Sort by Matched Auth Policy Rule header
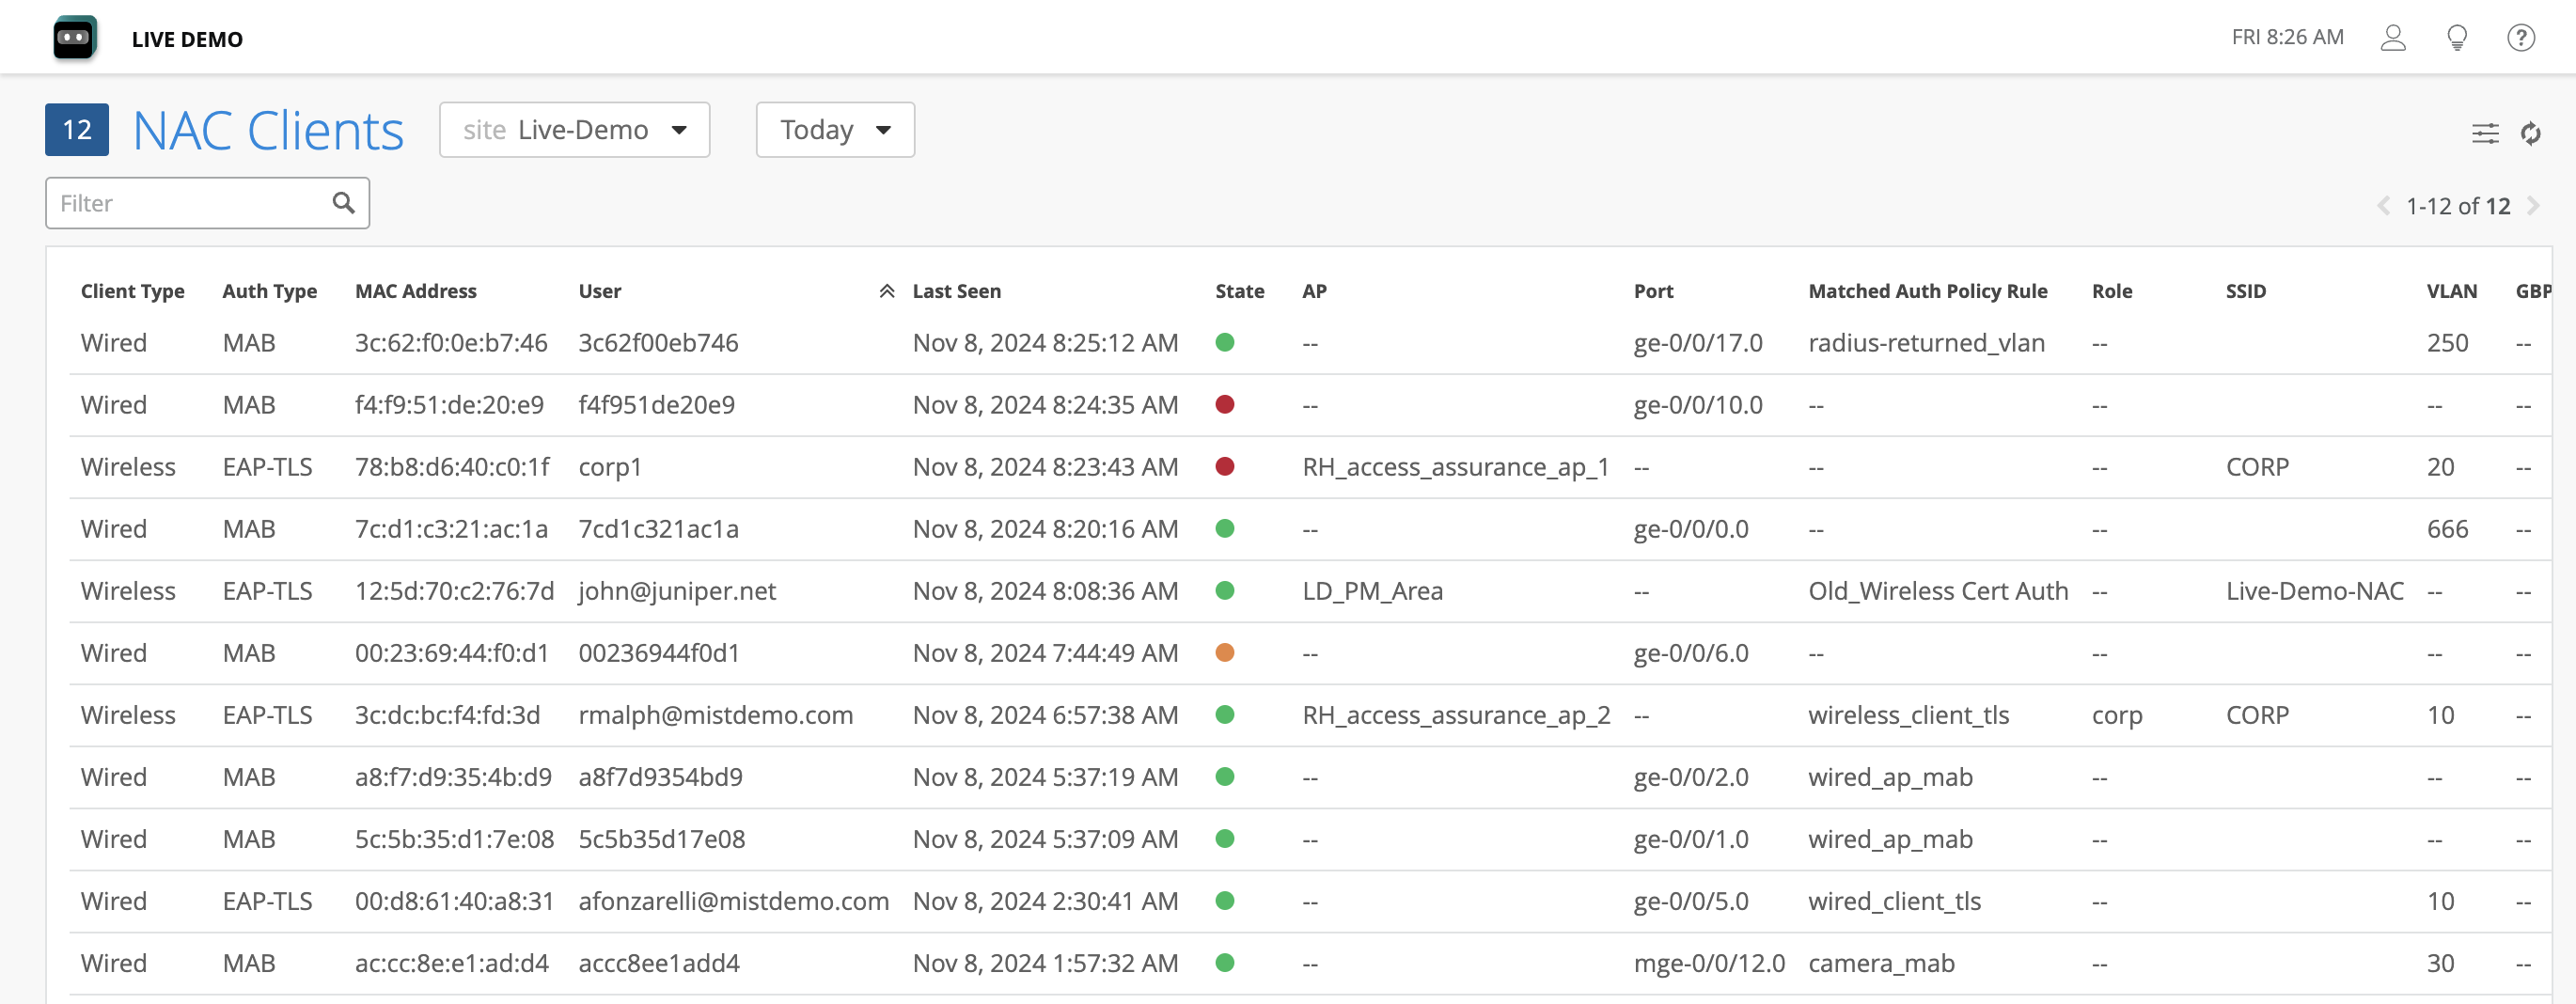The width and height of the screenshot is (2576, 1004). 1927,291
